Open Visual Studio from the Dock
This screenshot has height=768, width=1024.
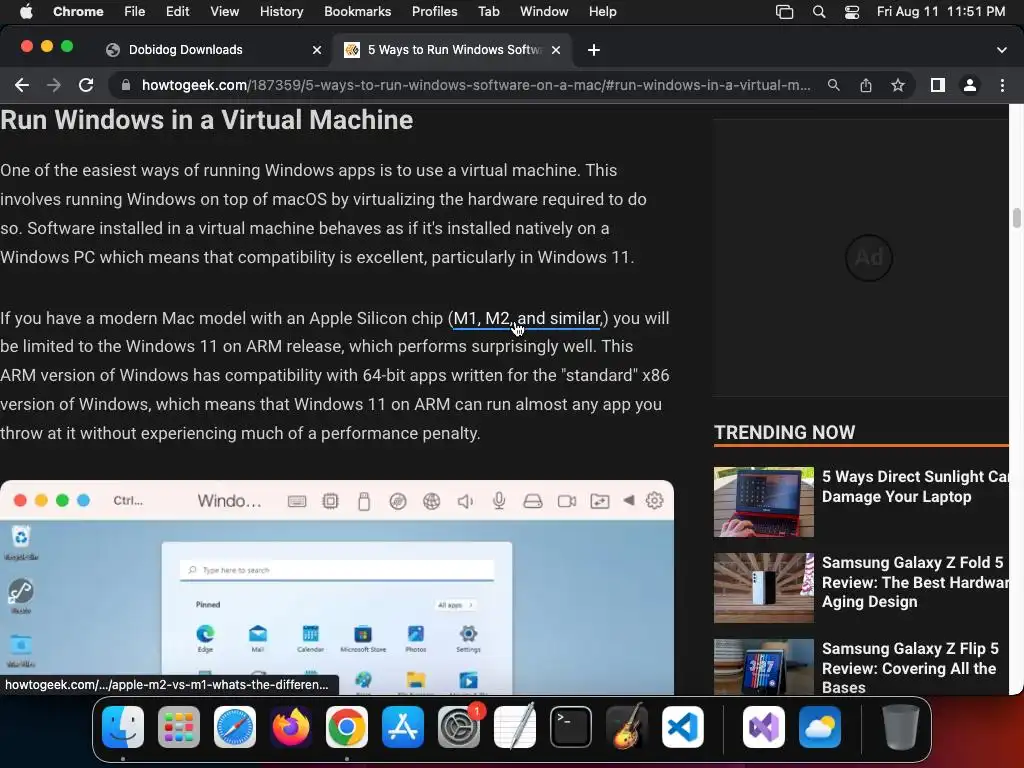click(763, 727)
